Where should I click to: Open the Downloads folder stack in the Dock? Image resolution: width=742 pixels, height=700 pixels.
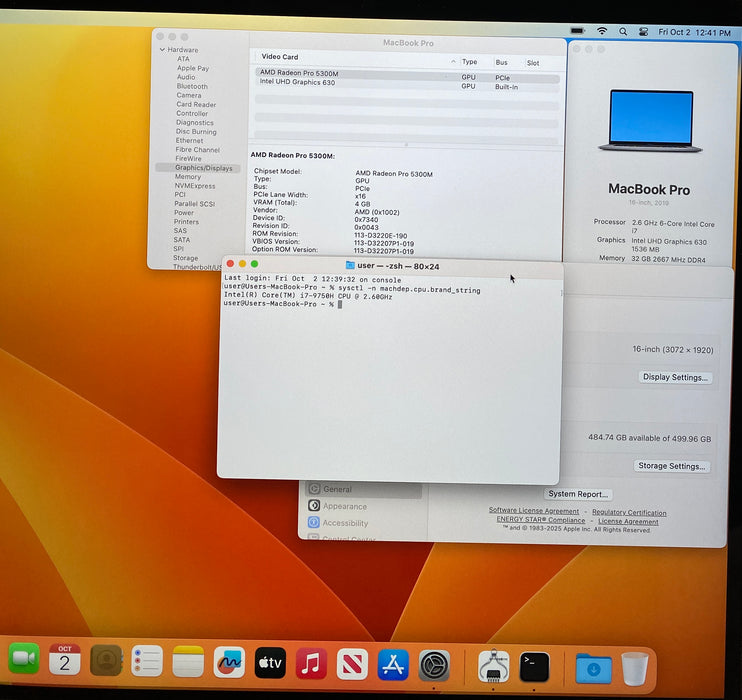593,668
